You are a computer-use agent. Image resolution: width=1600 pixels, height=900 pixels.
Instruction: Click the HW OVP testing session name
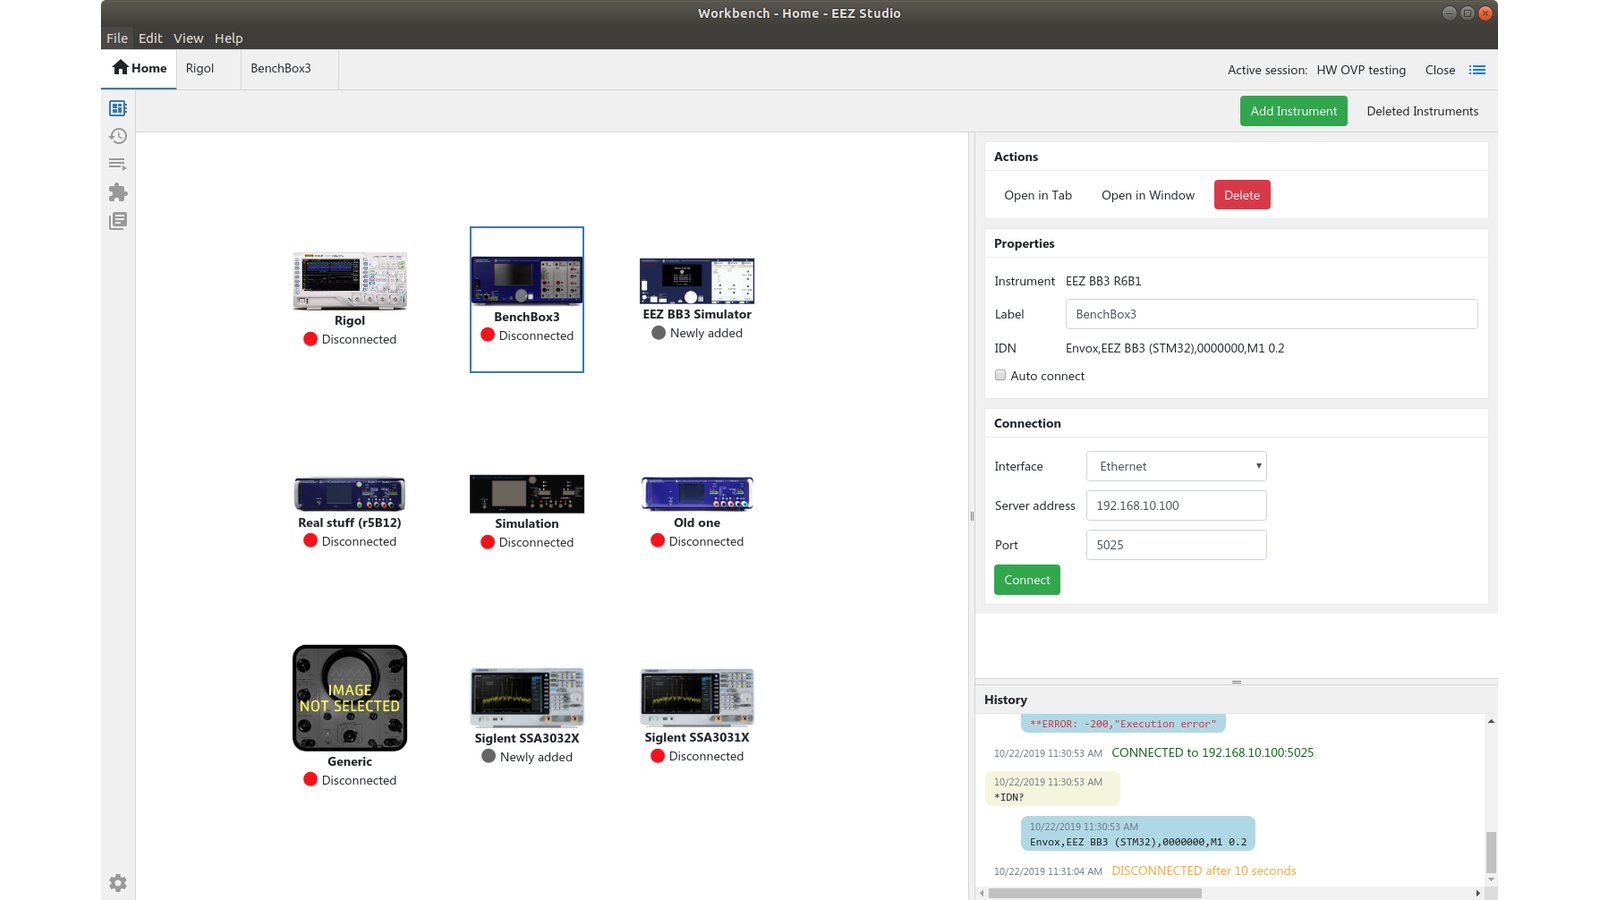(x=1361, y=70)
